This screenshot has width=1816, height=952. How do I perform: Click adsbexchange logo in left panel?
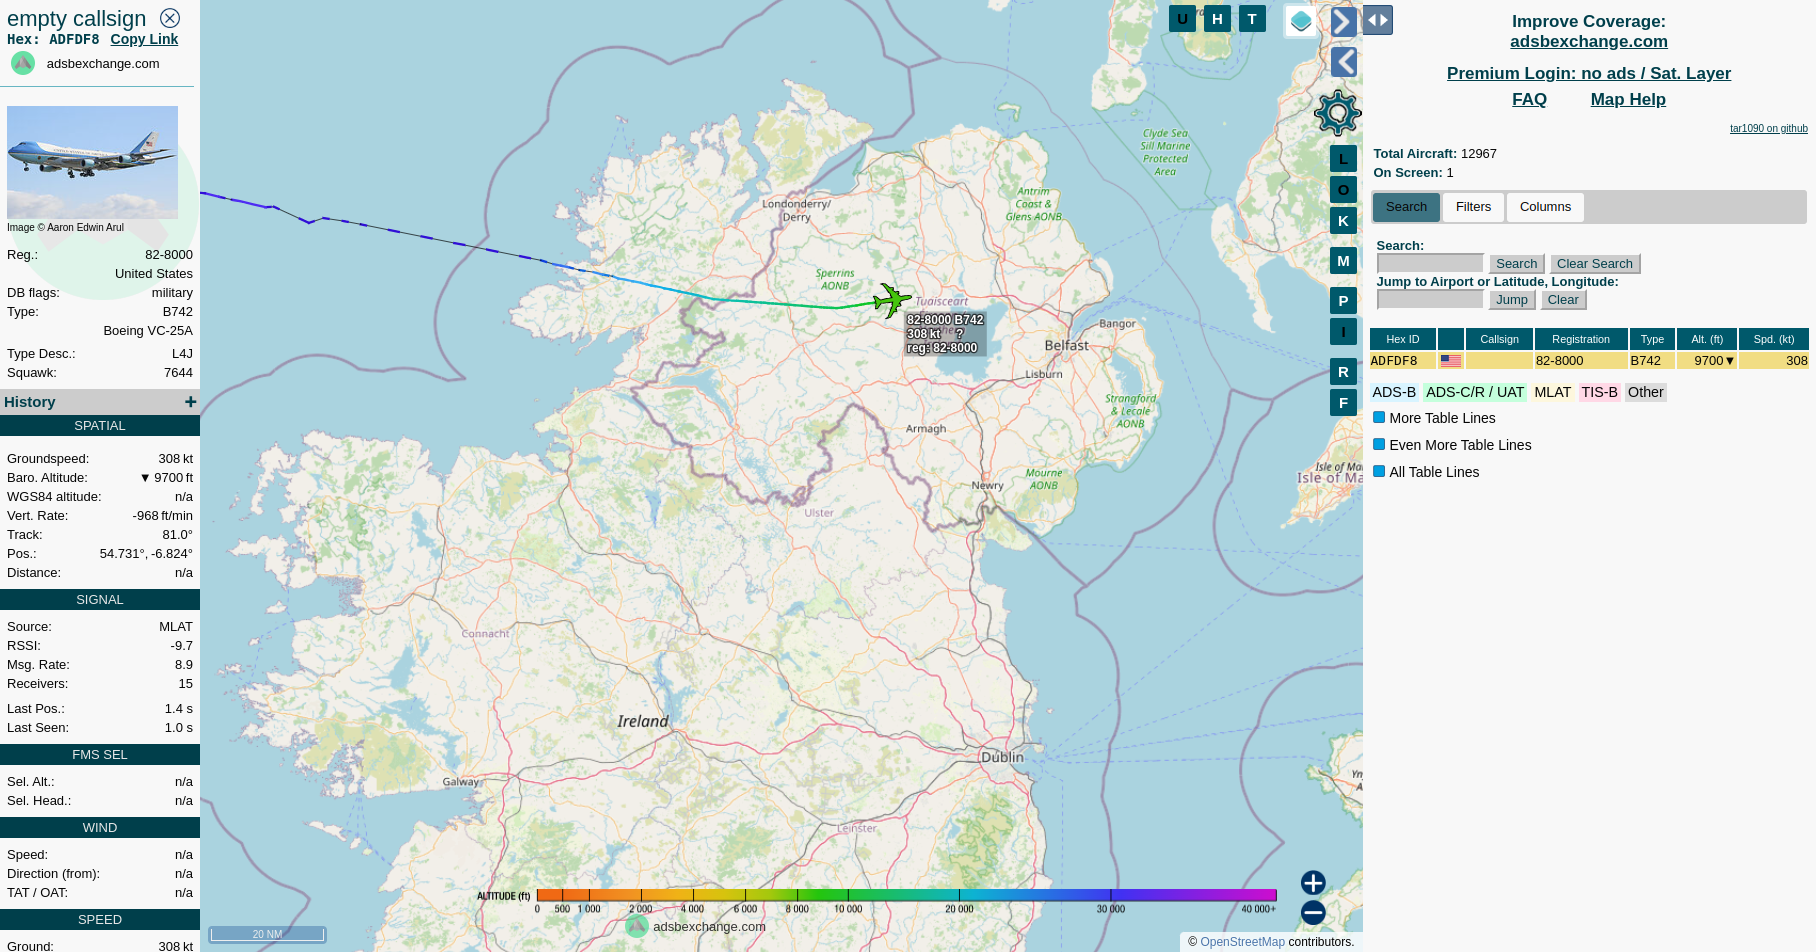pyautogui.click(x=23, y=63)
